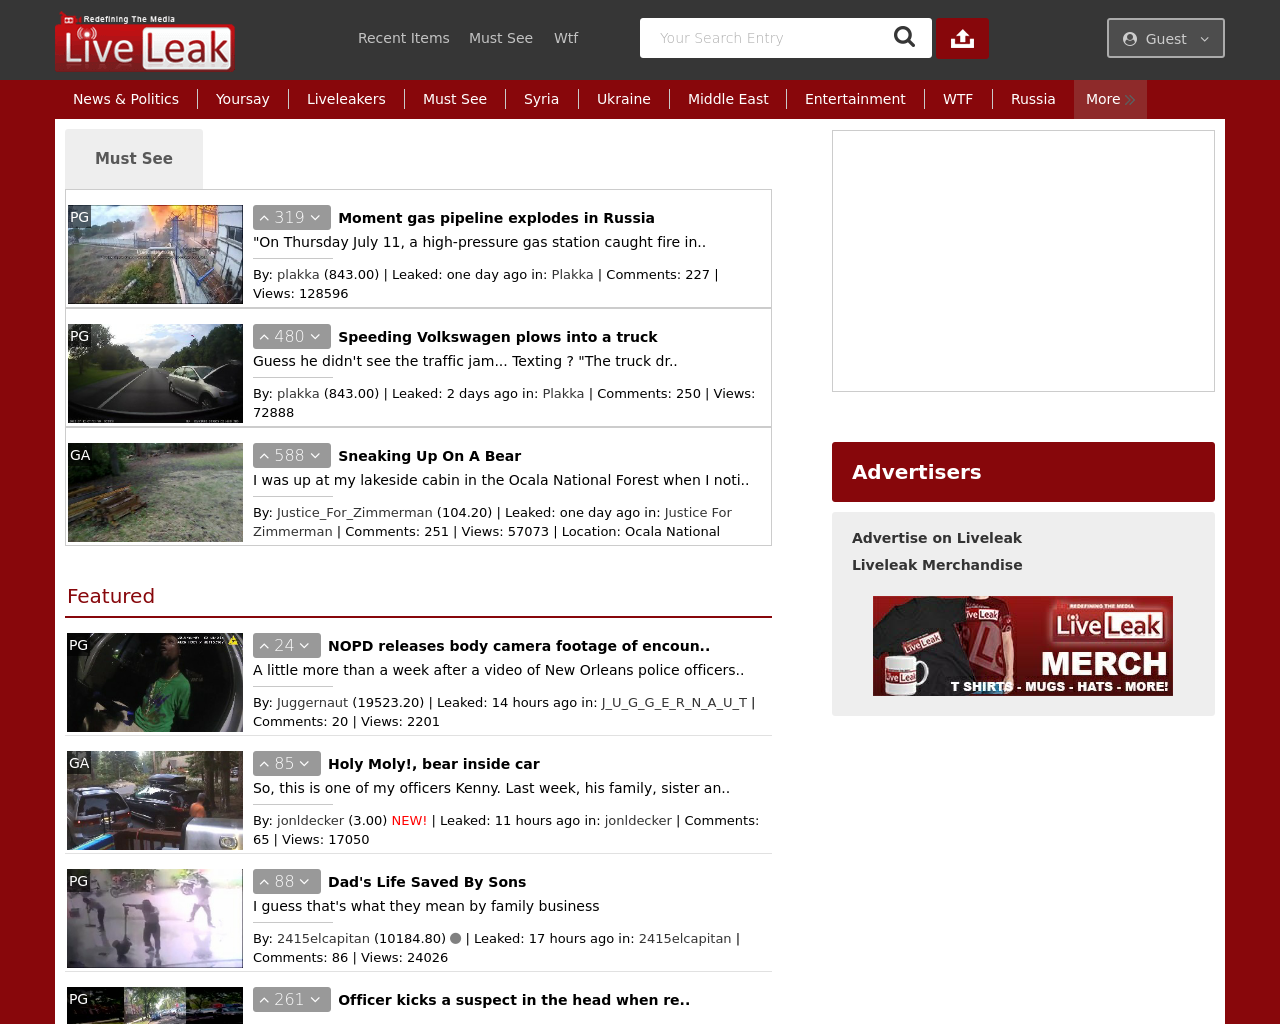Open the Middle East category
This screenshot has width=1280, height=1024.
coord(728,99)
